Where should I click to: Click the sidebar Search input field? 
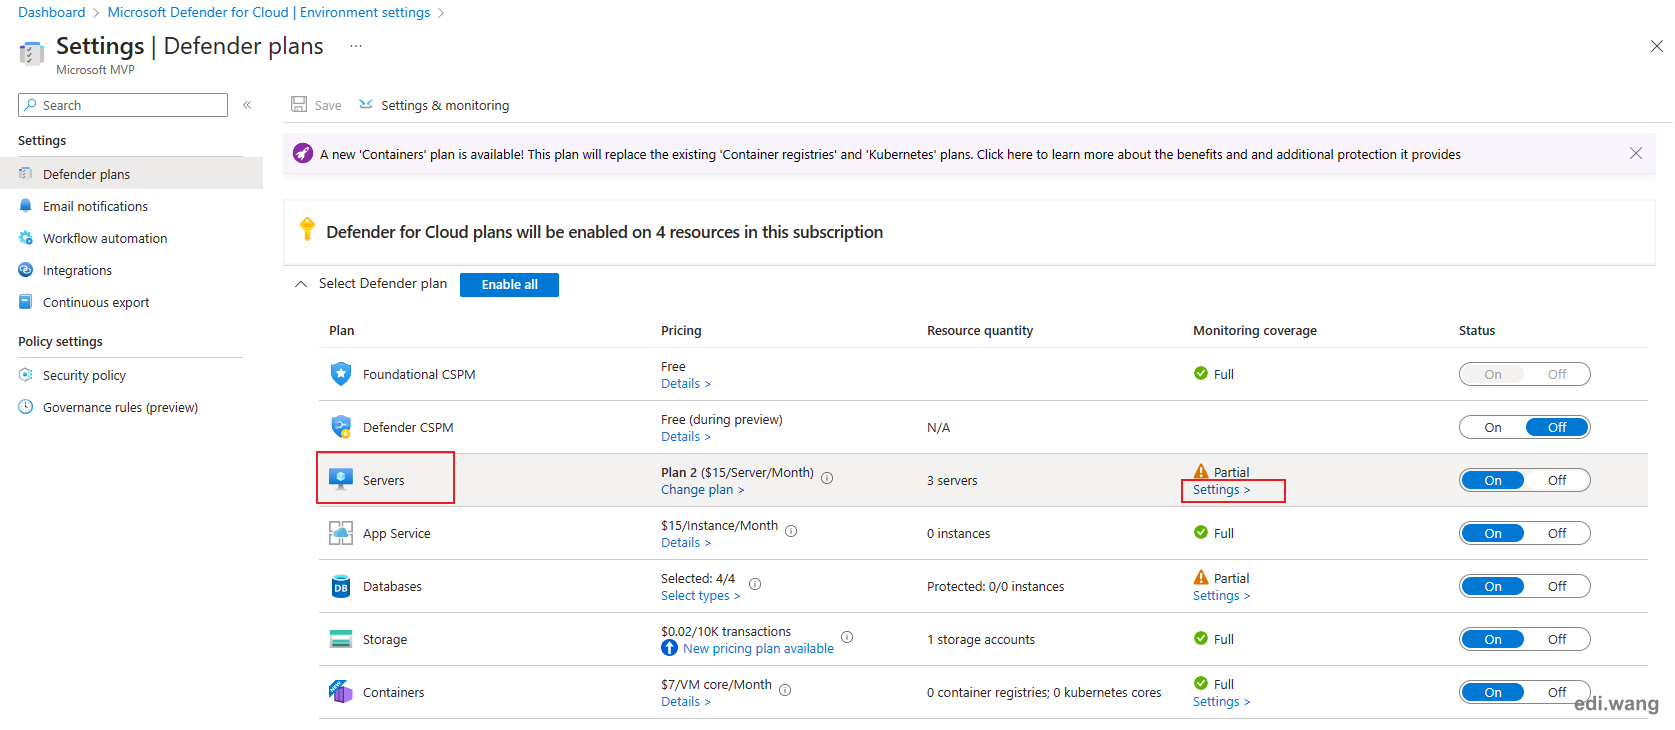pyautogui.click(x=123, y=105)
